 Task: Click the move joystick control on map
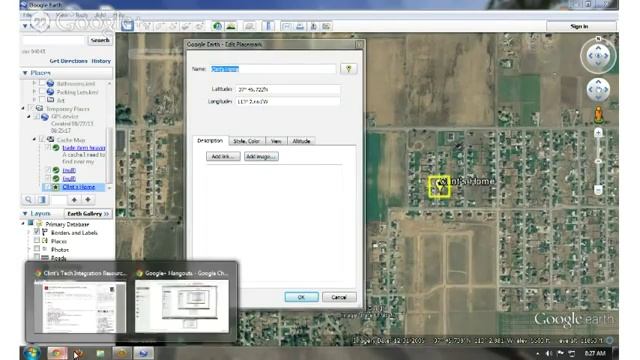point(598,89)
